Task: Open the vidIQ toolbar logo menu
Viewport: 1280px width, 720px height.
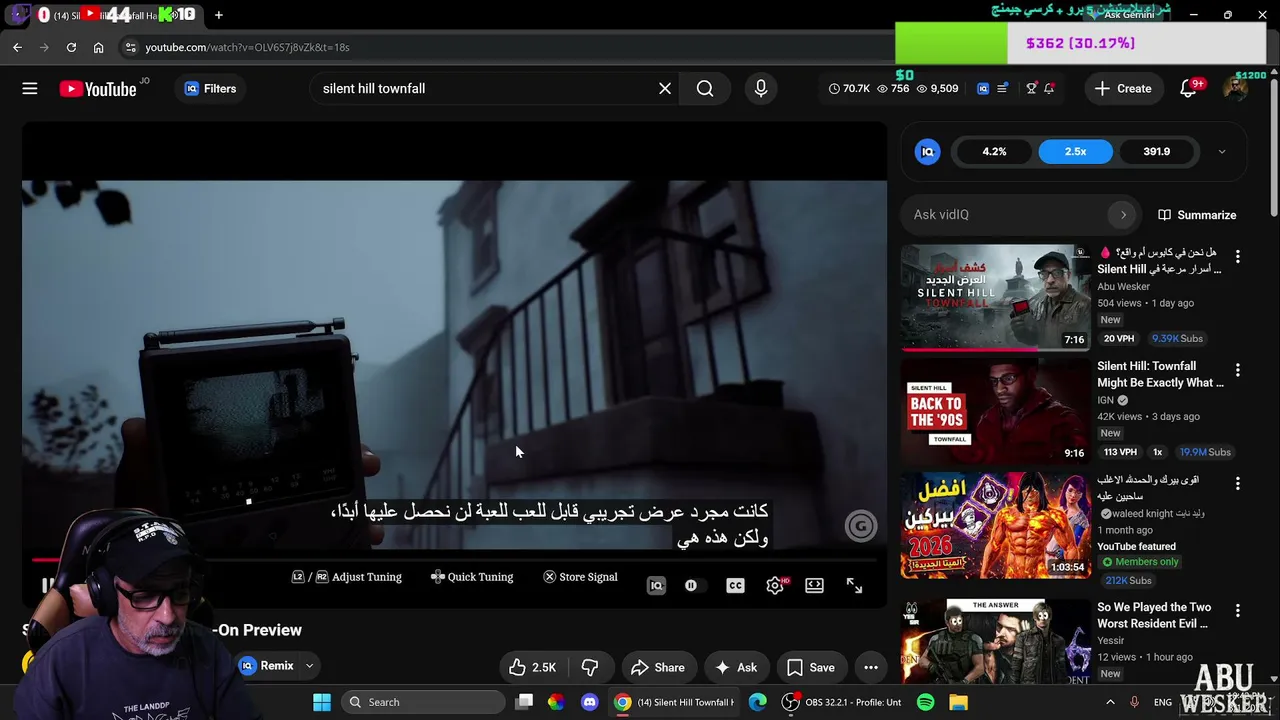Action: coord(983,89)
